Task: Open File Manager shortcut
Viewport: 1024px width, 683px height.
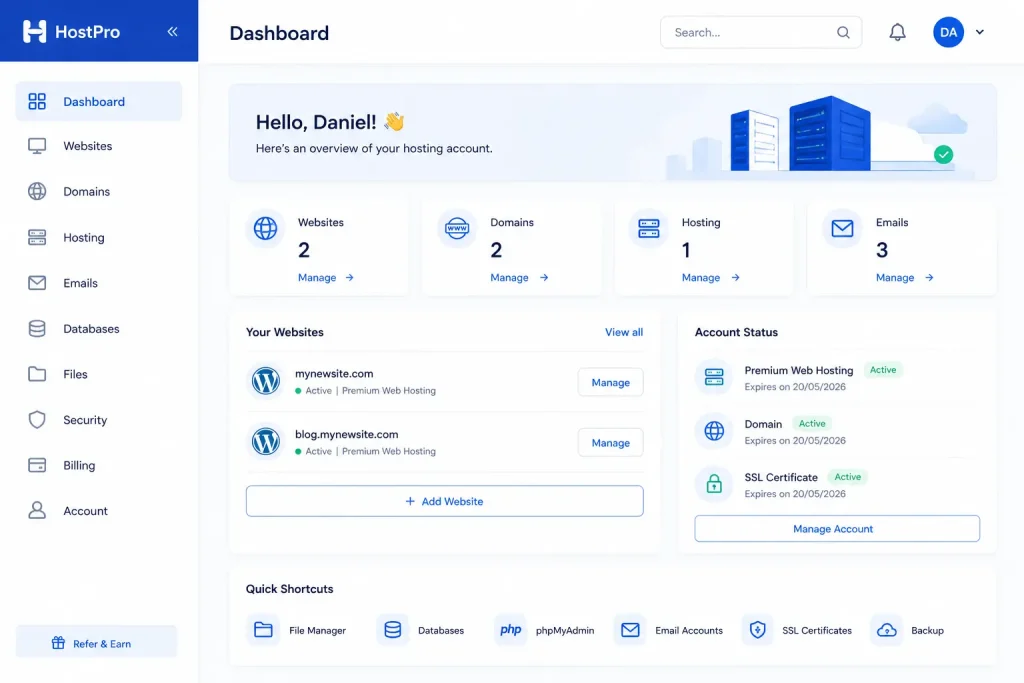Action: pyautogui.click(x=297, y=630)
